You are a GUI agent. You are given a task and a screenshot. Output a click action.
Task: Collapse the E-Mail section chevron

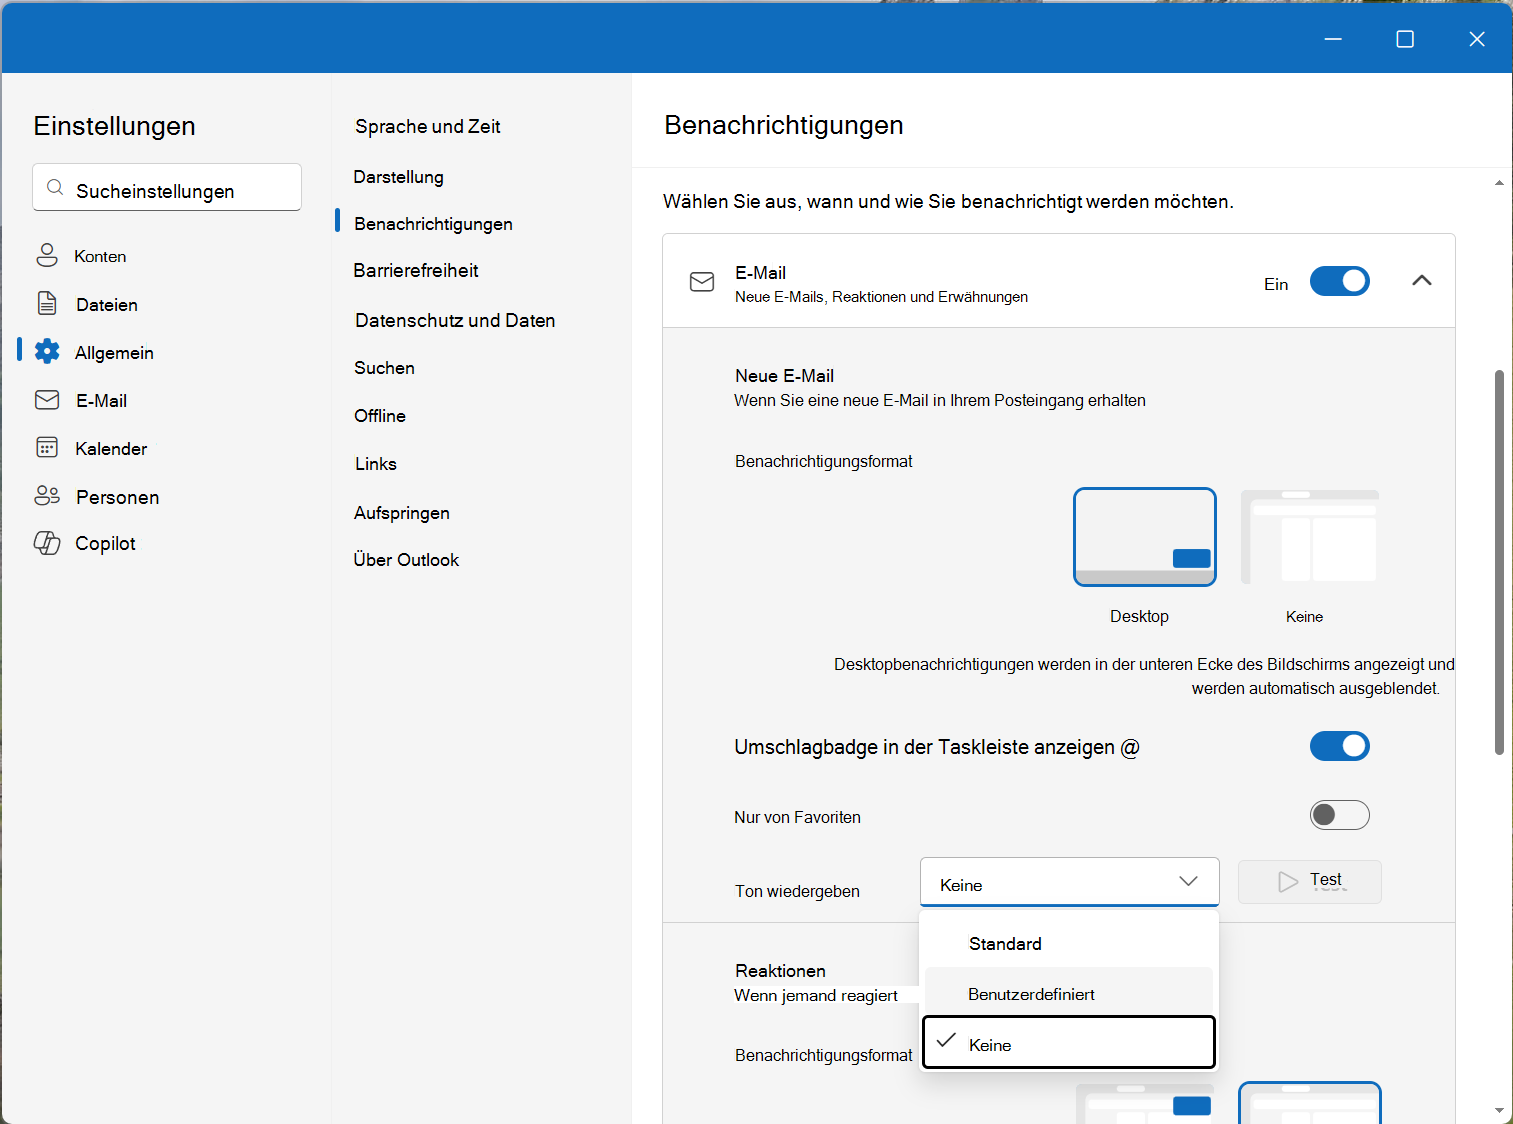(1422, 281)
